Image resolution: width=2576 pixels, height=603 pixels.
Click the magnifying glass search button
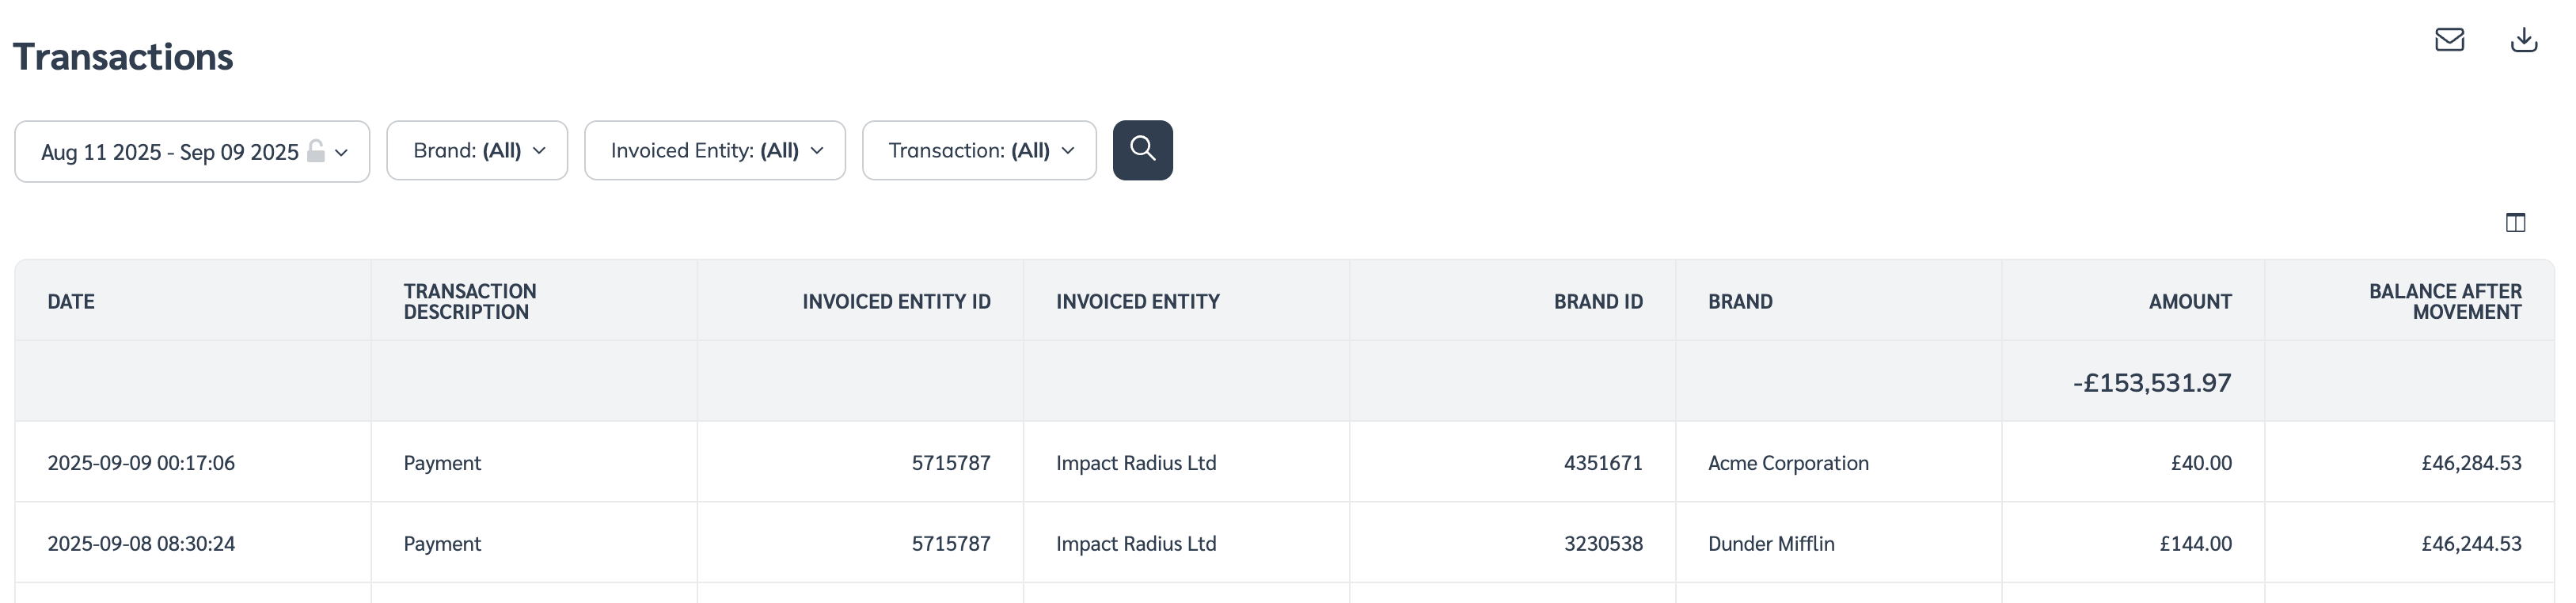[x=1142, y=150]
